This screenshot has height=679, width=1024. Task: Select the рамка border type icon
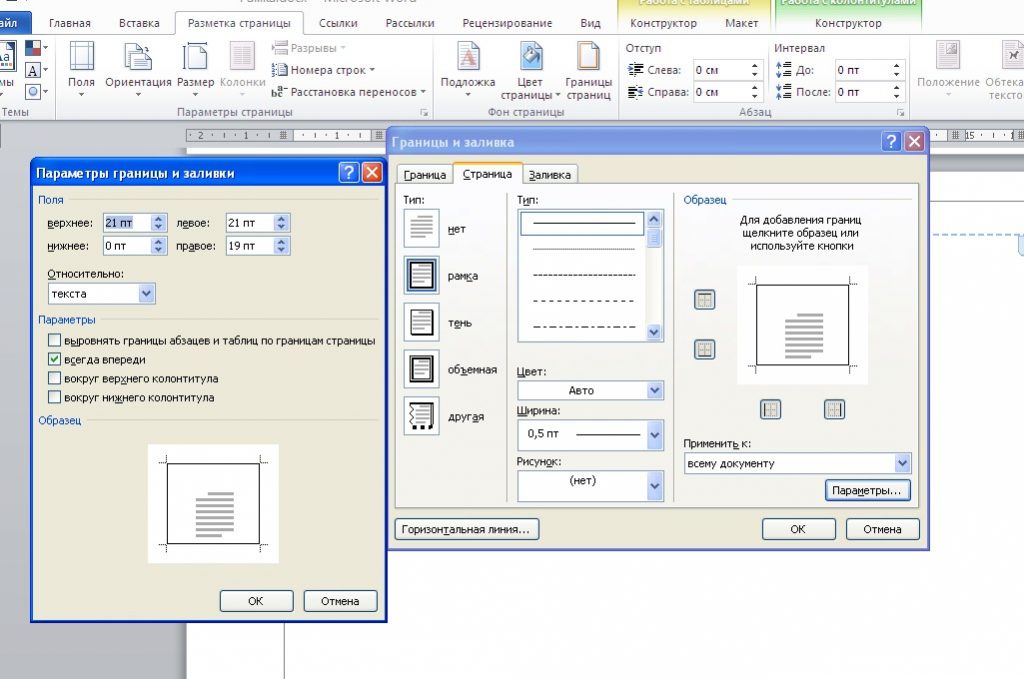click(421, 275)
